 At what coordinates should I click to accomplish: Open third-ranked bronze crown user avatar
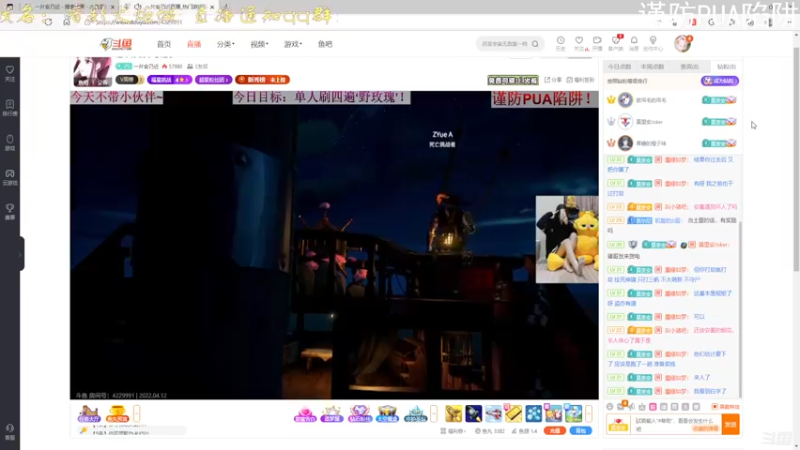click(x=625, y=143)
